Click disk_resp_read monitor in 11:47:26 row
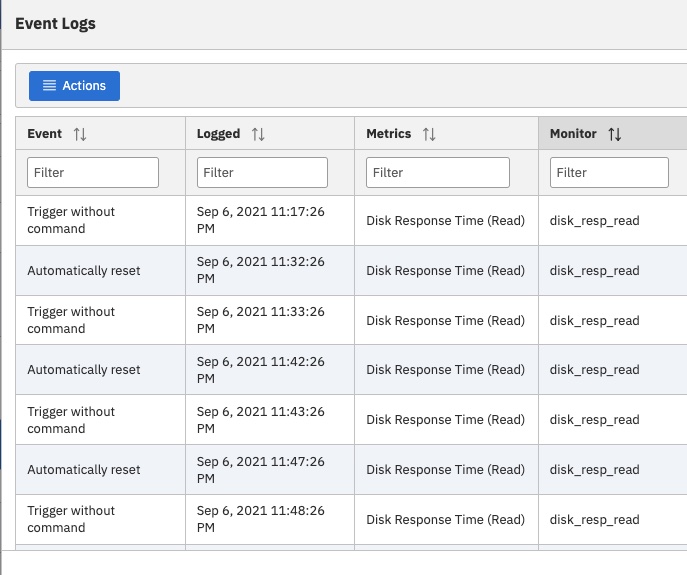 595,469
